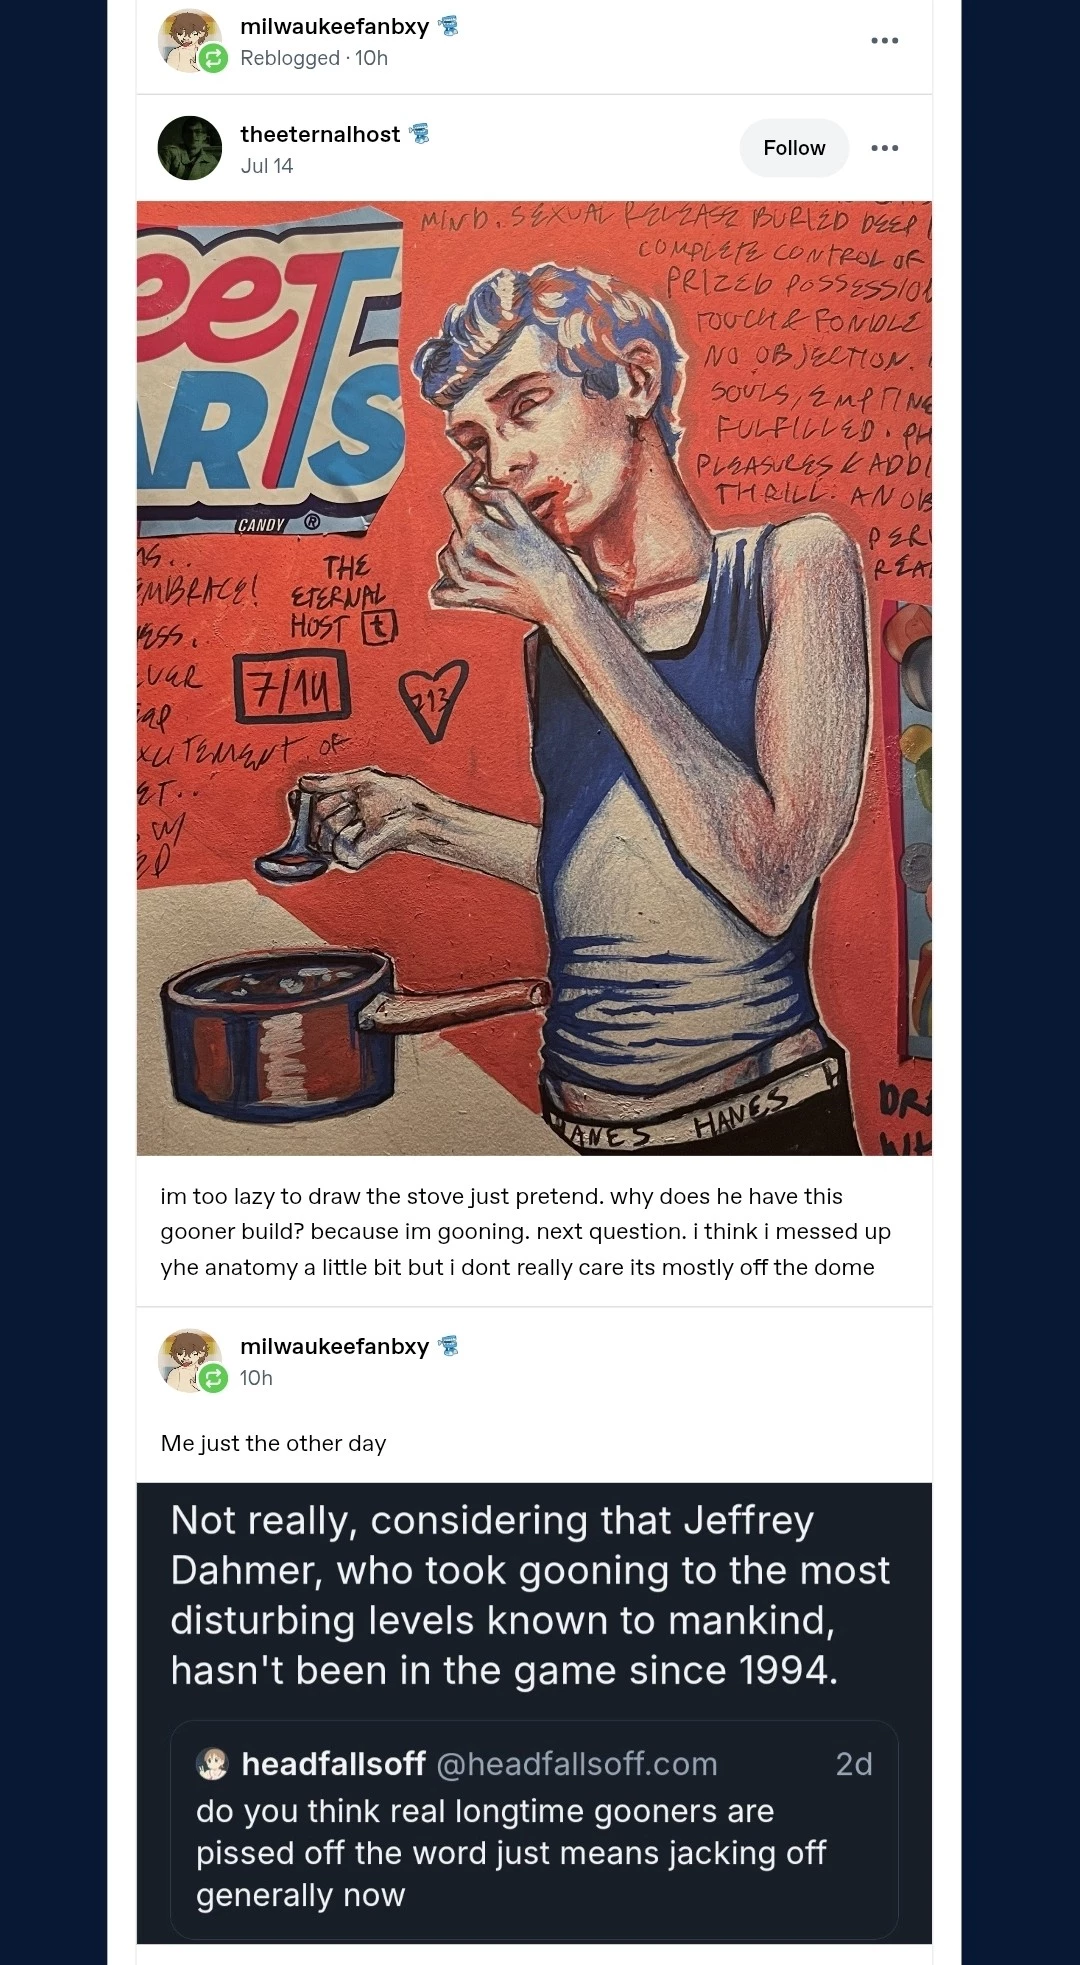Open the Jeffrey Dahmer quote screenshot image
The image size is (1080, 1965).
point(534,1713)
